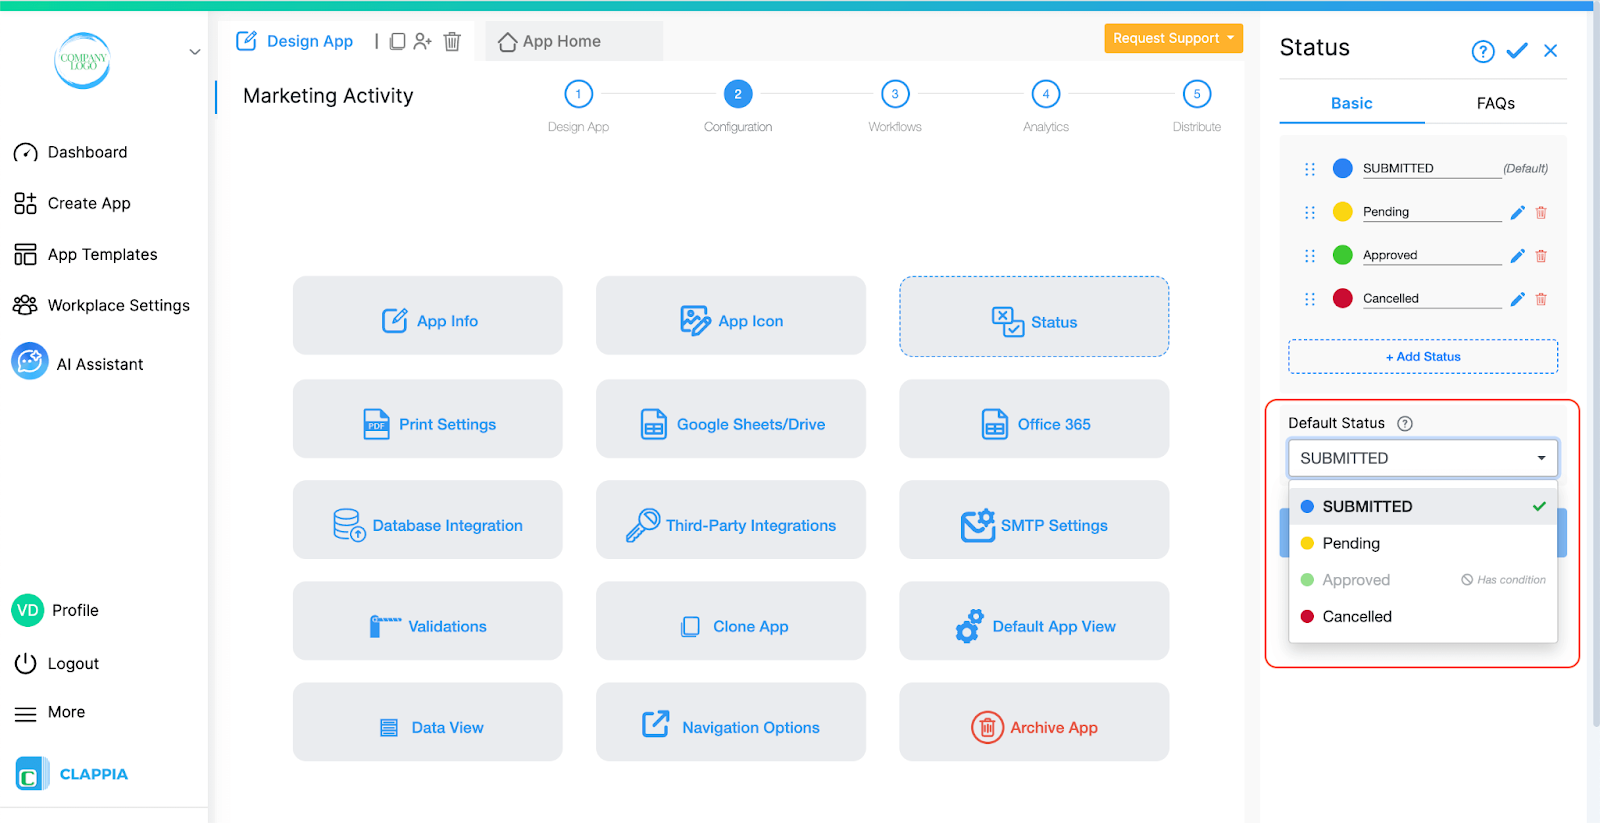Click the yellow Pending color swatch

tap(1343, 212)
